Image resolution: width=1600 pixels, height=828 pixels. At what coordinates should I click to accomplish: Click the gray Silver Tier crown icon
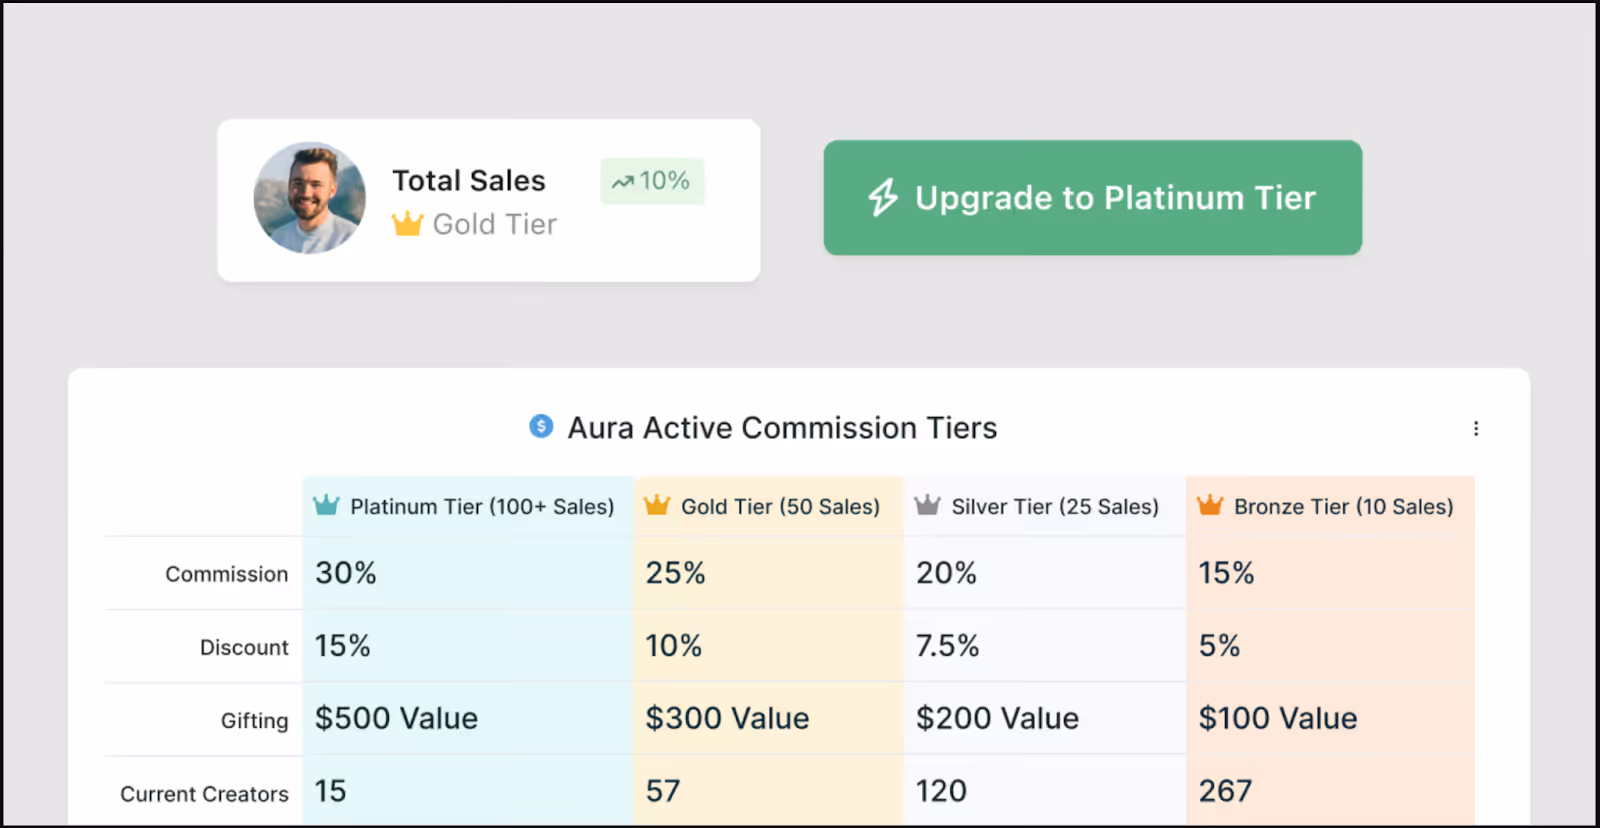[927, 505]
